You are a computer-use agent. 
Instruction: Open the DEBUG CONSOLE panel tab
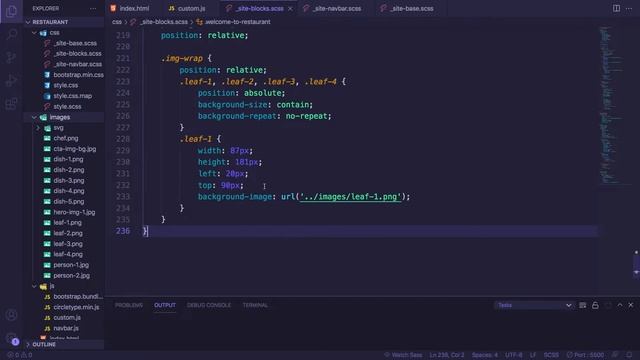(x=209, y=305)
